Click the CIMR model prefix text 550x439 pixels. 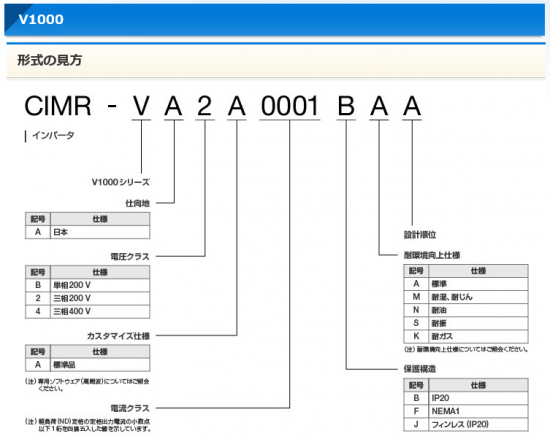58,106
